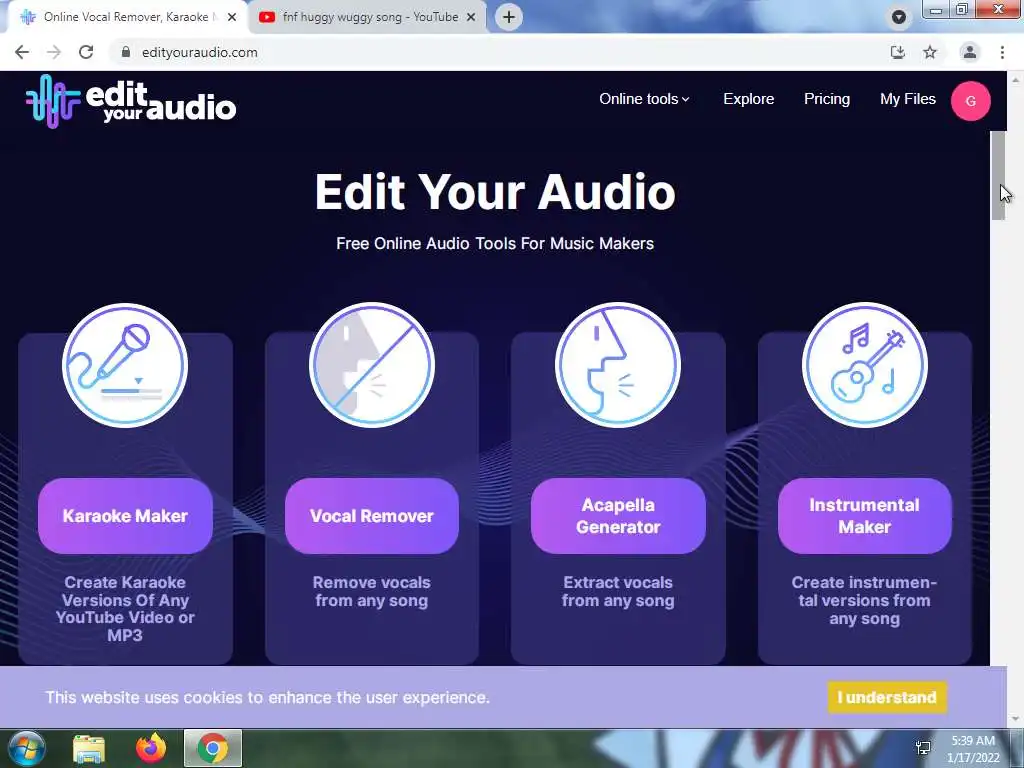Screen dimensions: 1024x768
Task: Accept cookies with I understand button
Action: click(887, 697)
